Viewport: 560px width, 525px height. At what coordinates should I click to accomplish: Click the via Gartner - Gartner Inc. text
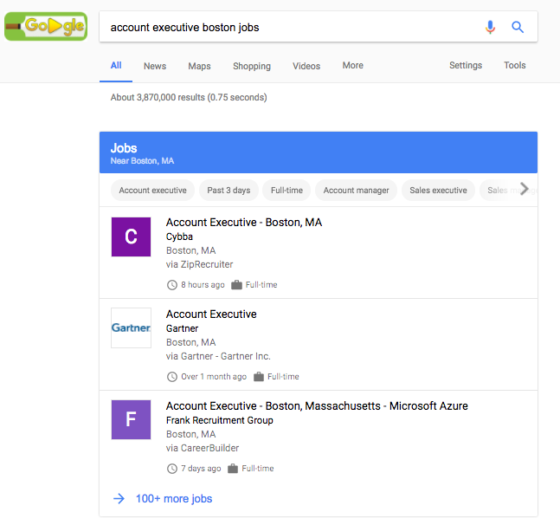point(218,356)
